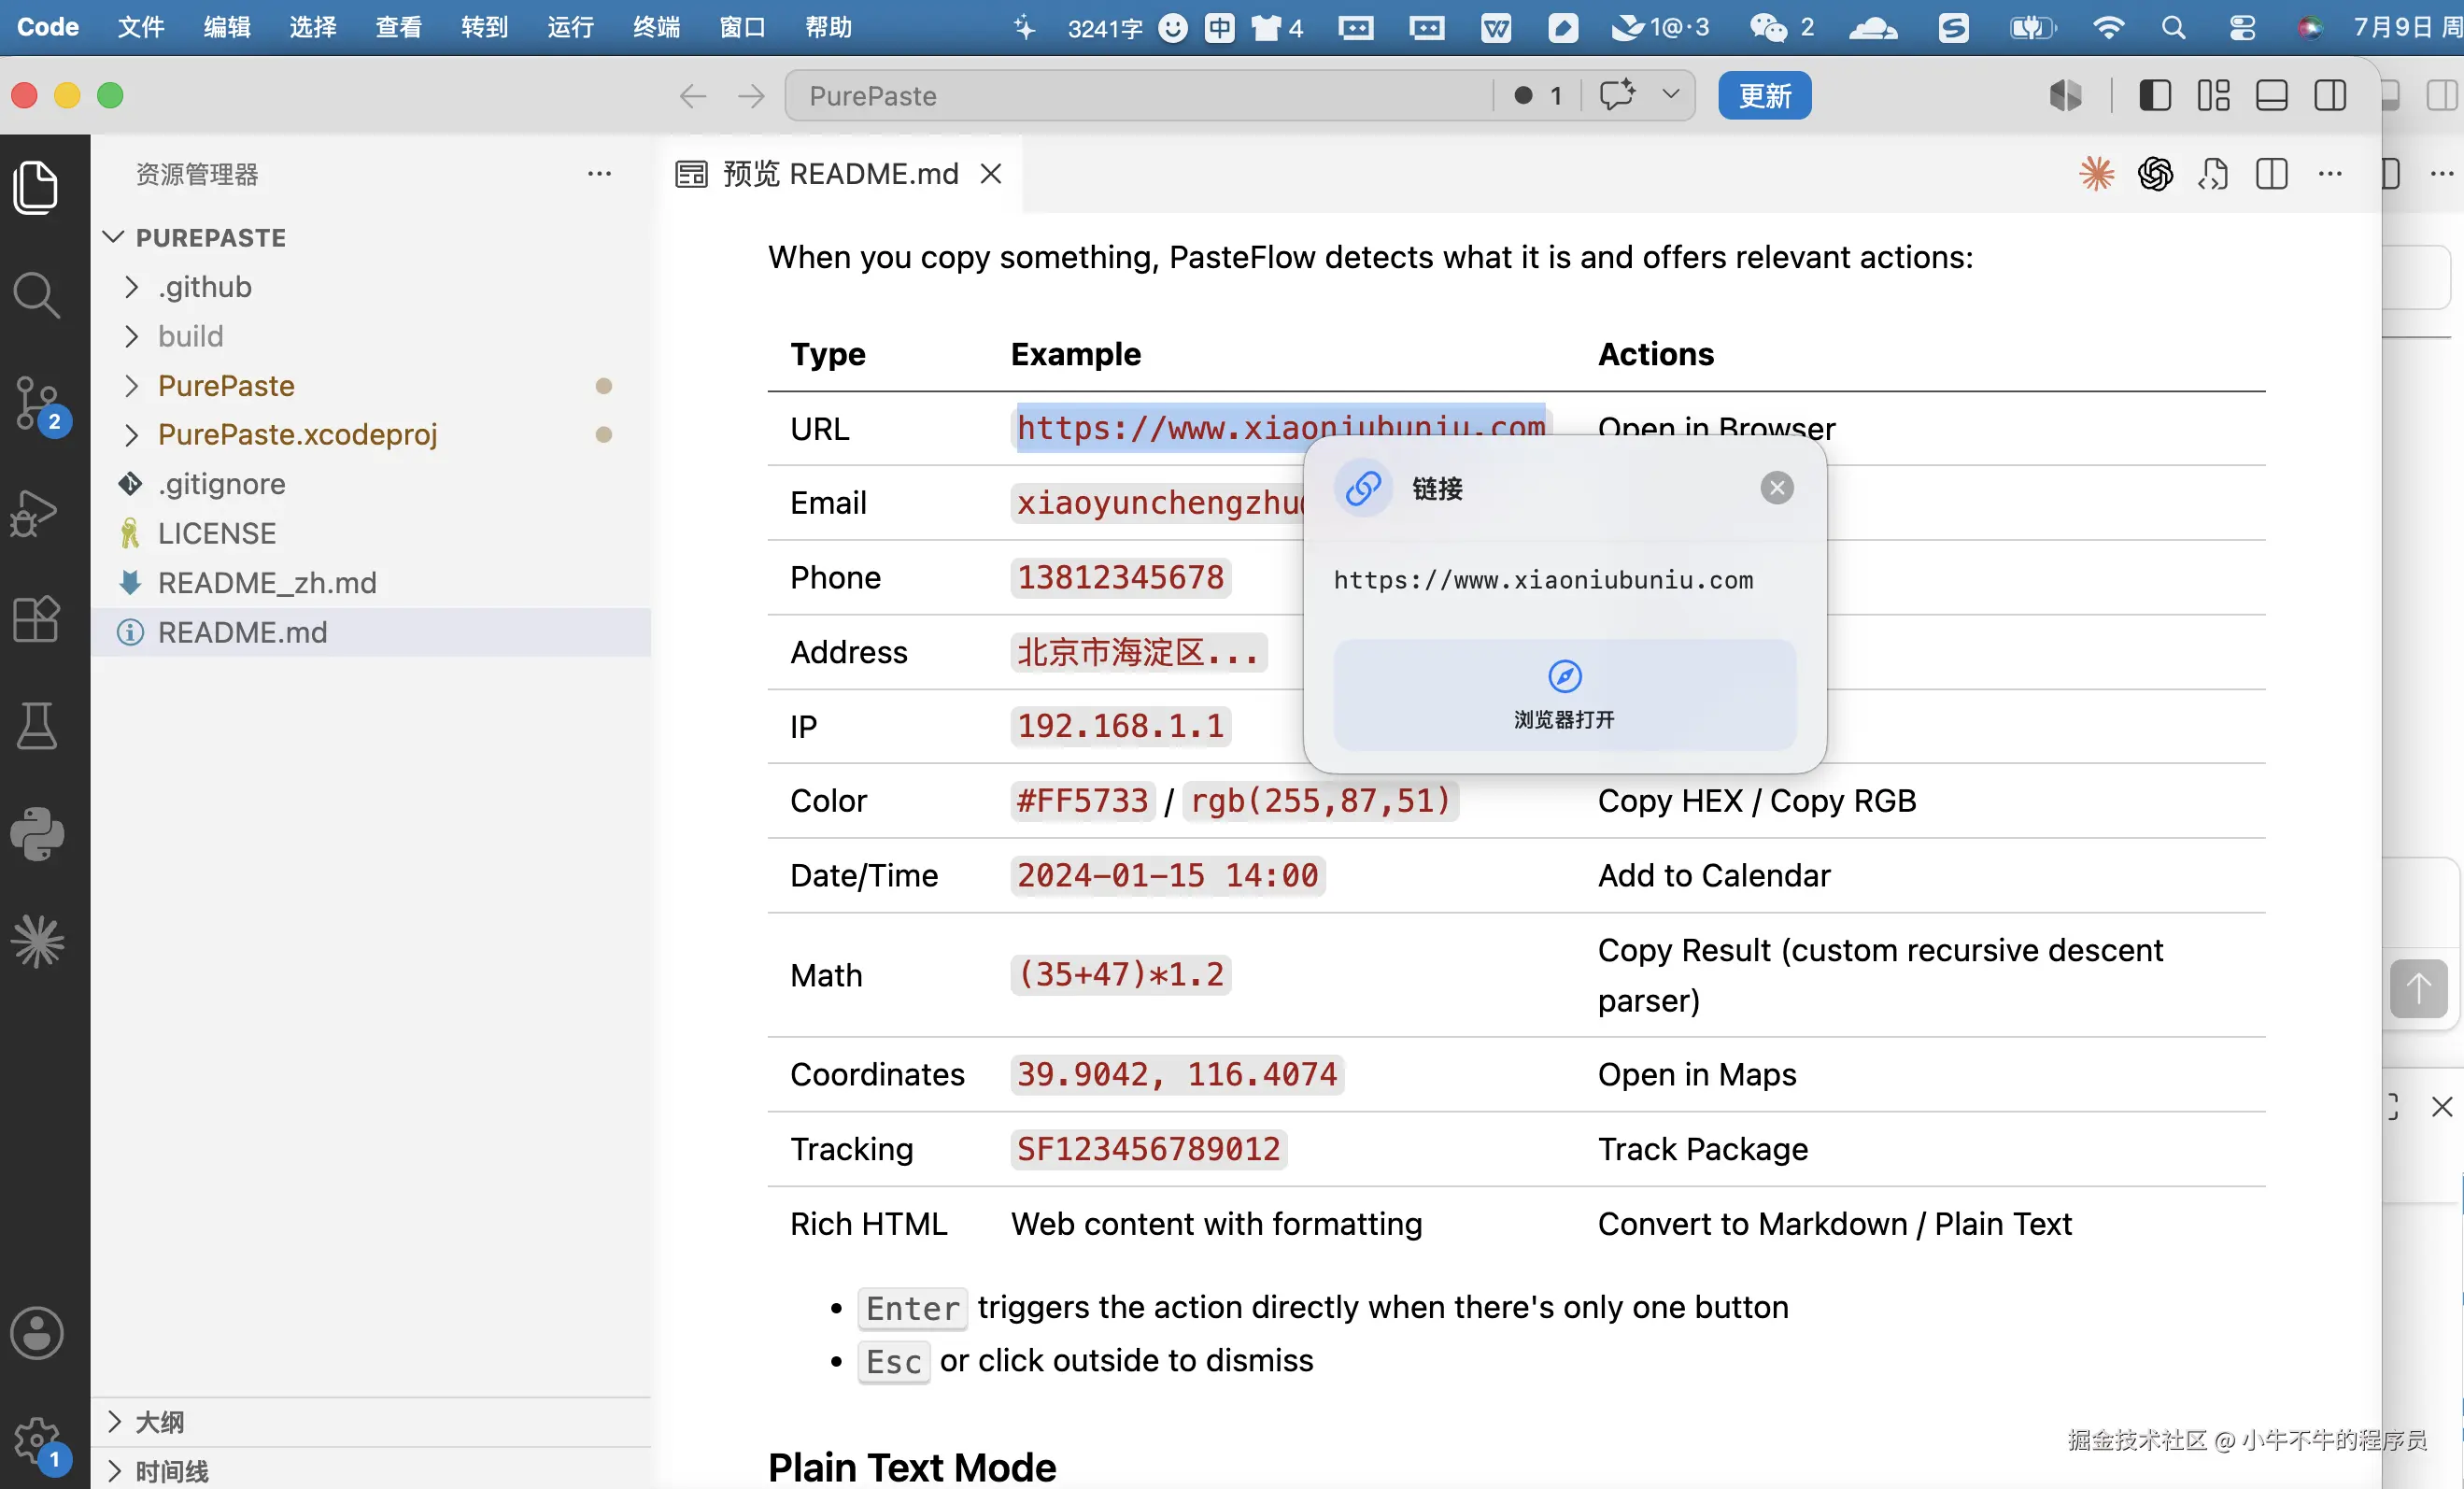Open the 查看 menu
This screenshot has width=2464, height=1489.
pos(398,27)
